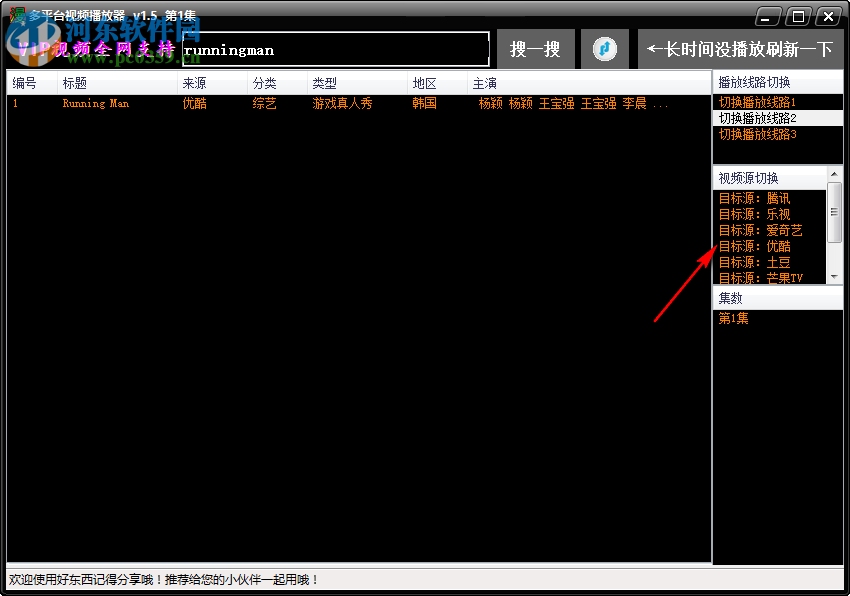Click the down arrow of the video source scrollbar
This screenshot has height=596, width=850.
click(834, 277)
